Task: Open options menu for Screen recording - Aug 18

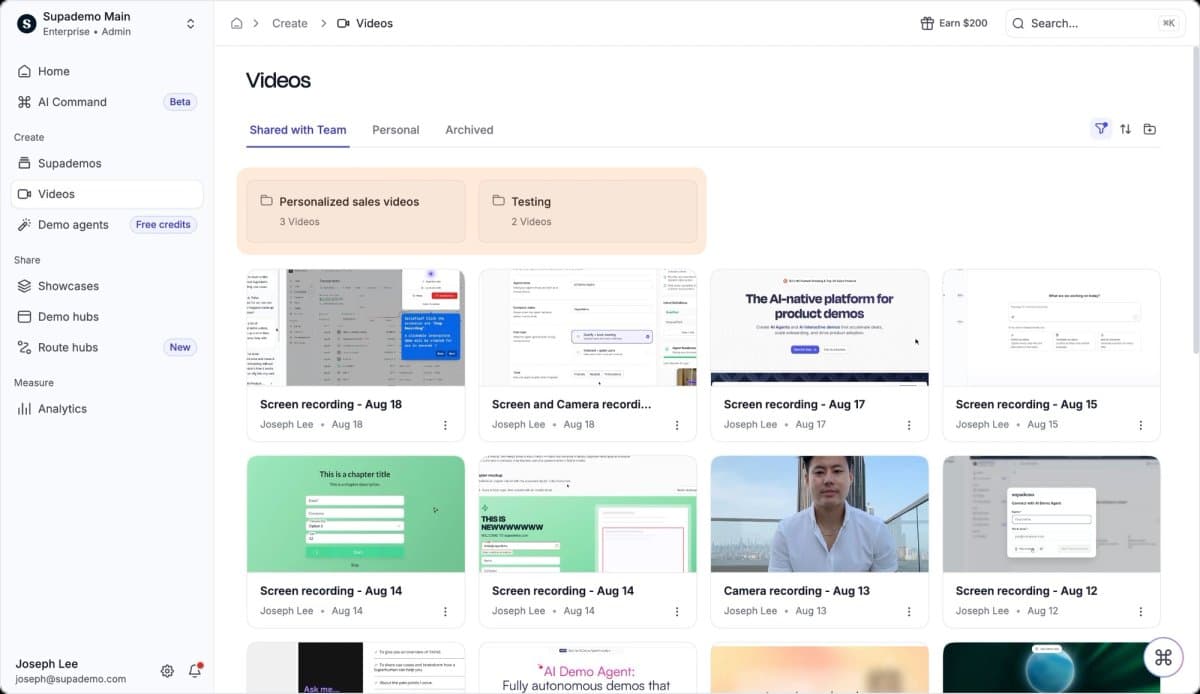Action: pos(445,425)
